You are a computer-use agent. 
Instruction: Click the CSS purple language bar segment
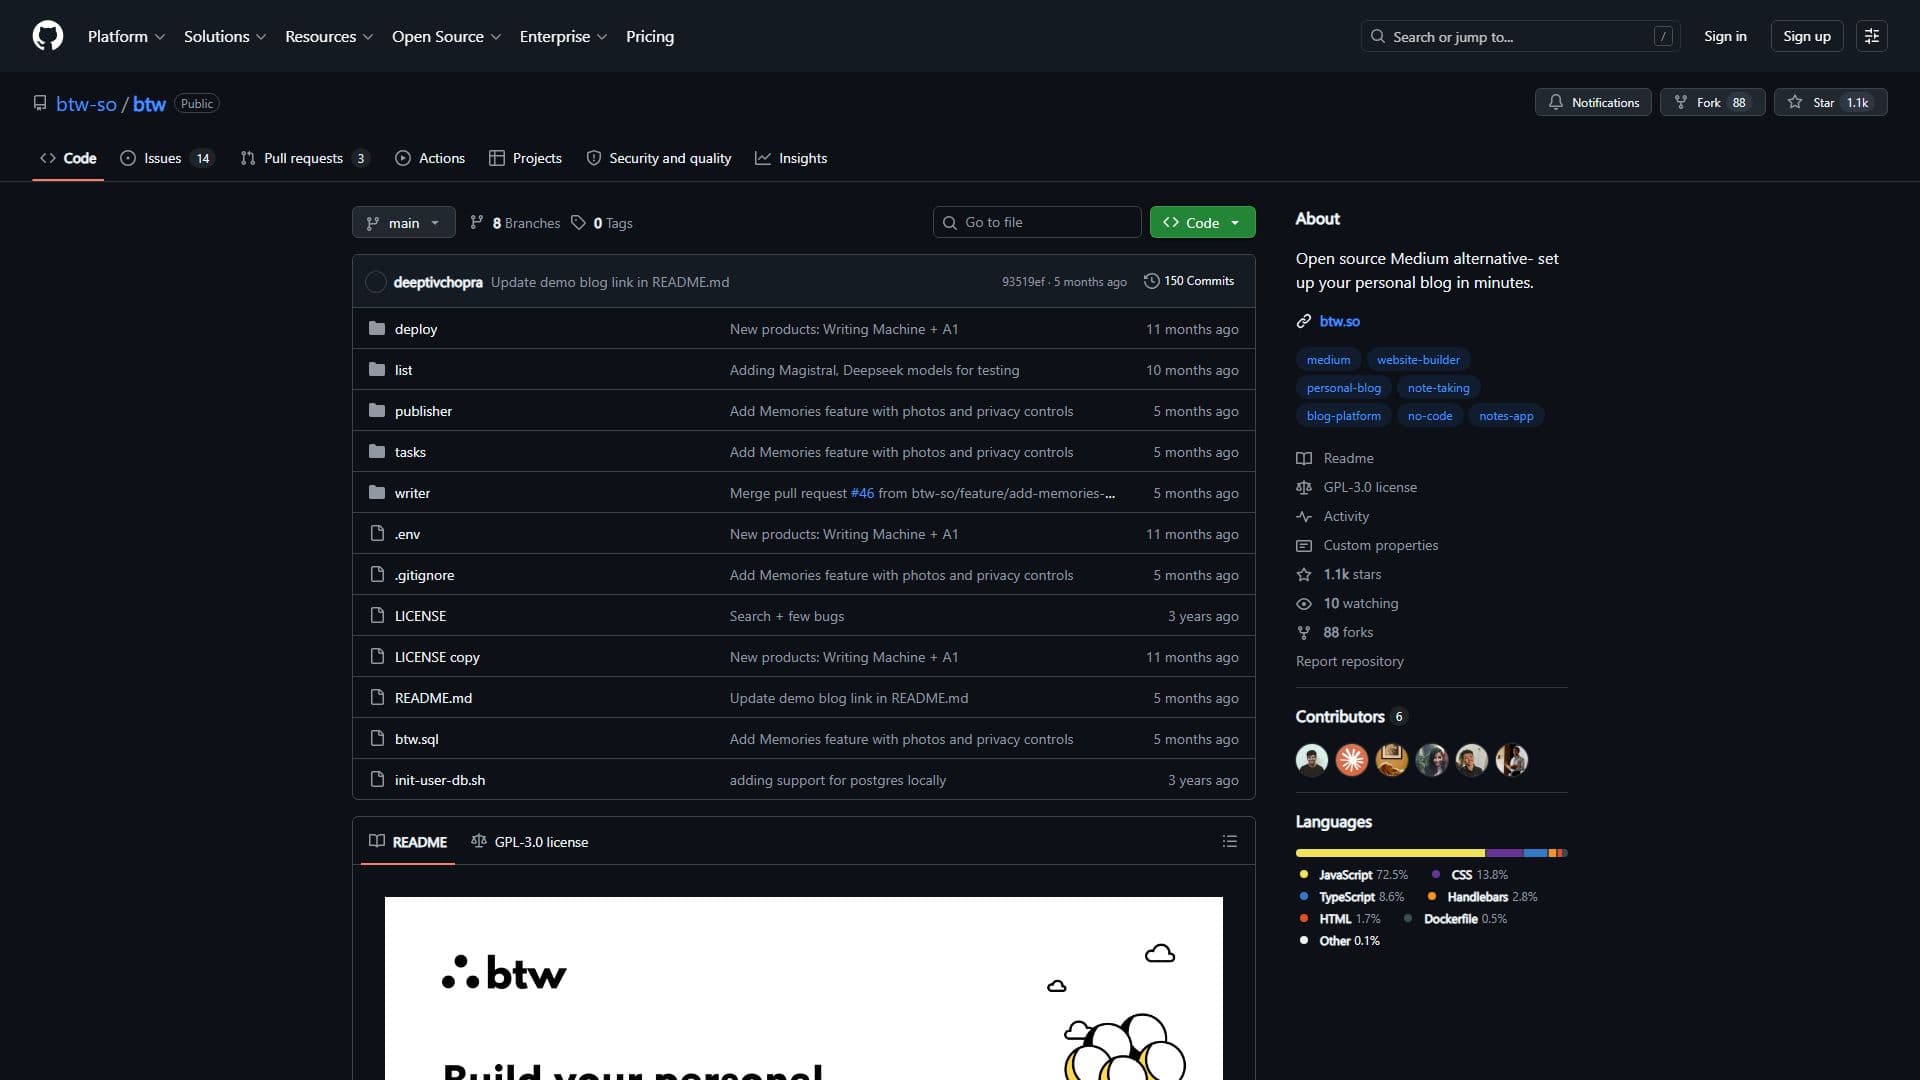1504,853
